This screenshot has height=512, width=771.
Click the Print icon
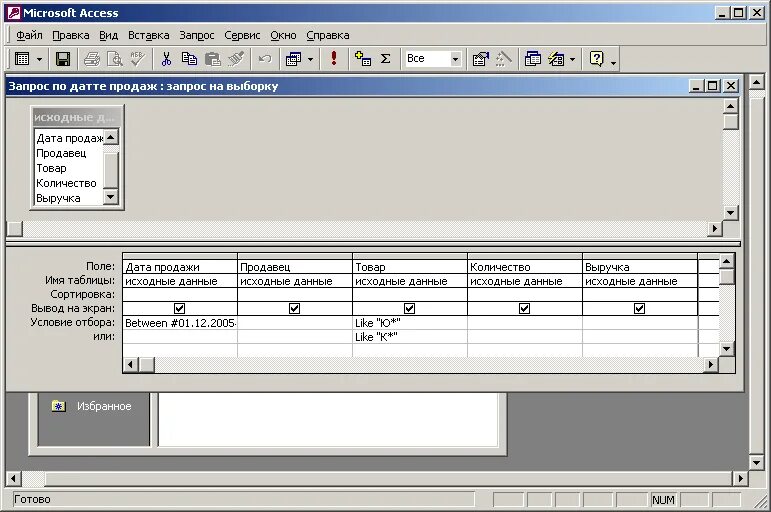point(92,59)
